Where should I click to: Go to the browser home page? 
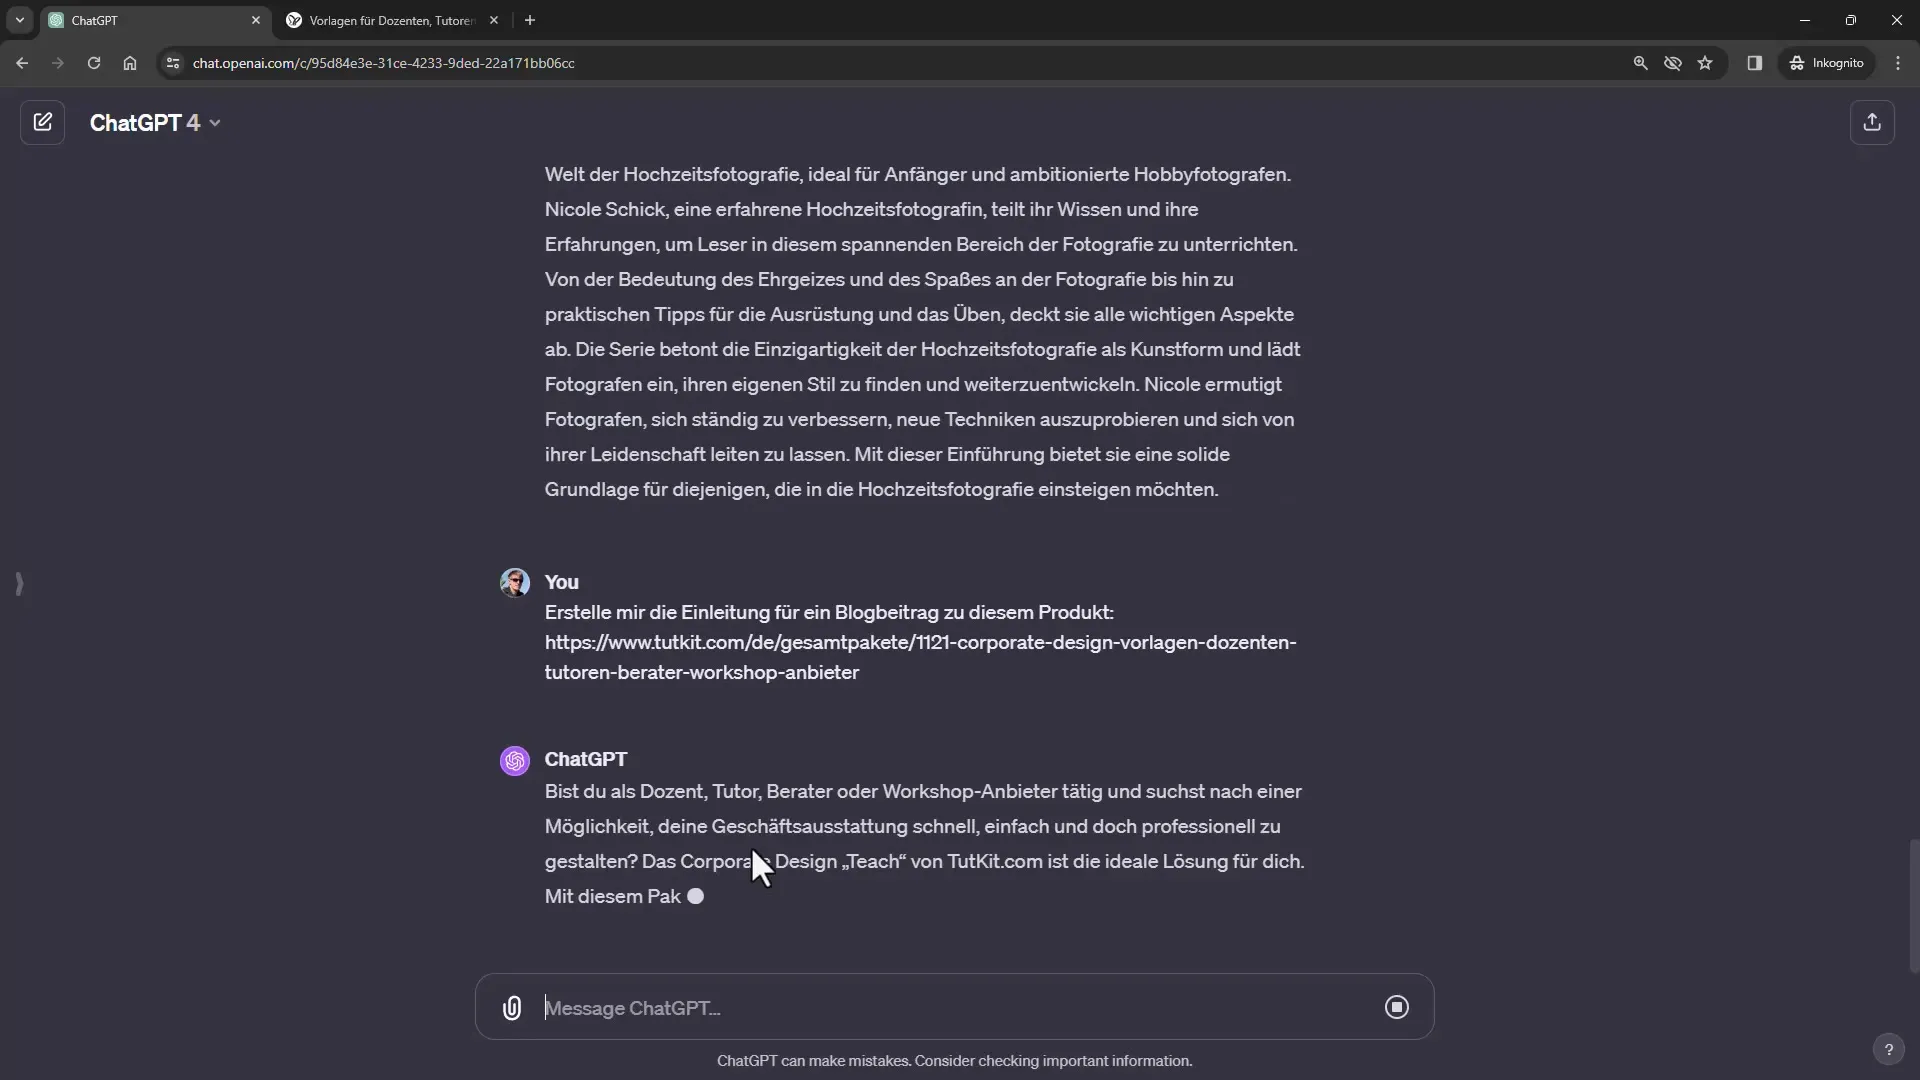[x=130, y=63]
